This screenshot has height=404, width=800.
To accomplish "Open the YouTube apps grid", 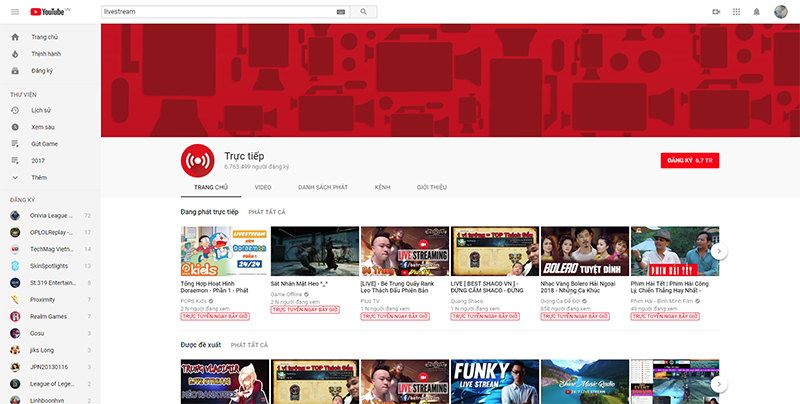I will coord(737,11).
